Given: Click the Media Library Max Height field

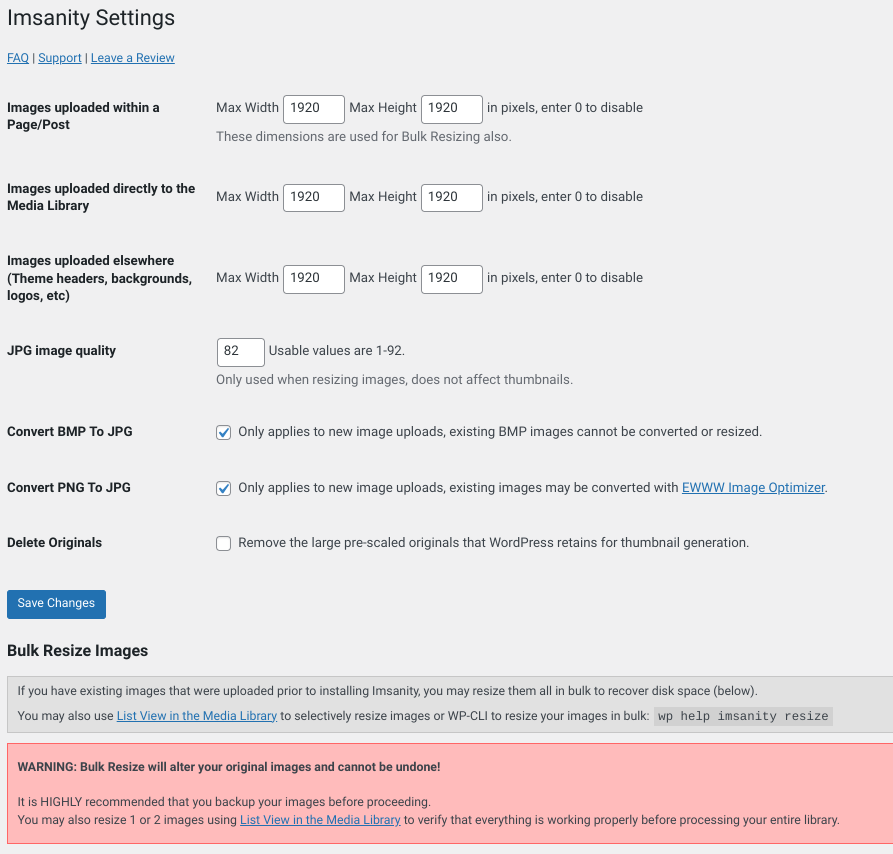Looking at the screenshot, I should coord(452,197).
